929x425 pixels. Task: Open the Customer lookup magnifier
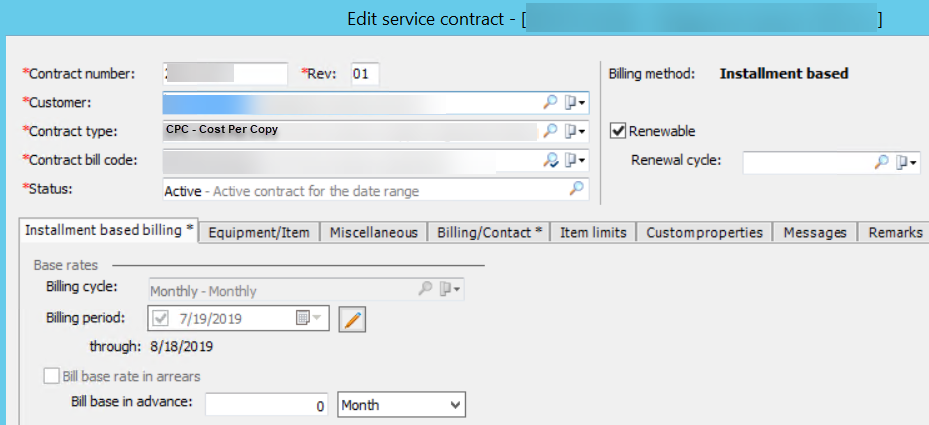(x=550, y=103)
